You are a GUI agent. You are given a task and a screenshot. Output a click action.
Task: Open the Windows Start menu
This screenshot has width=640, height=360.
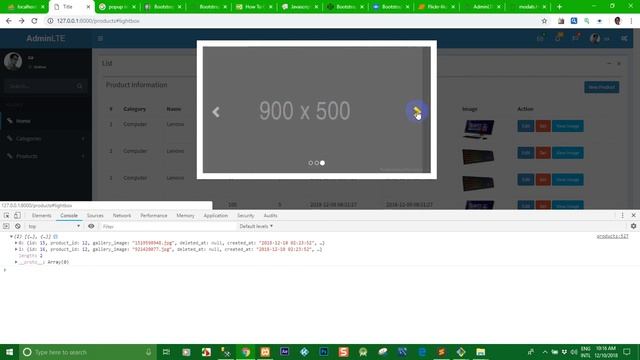click(x=9, y=352)
